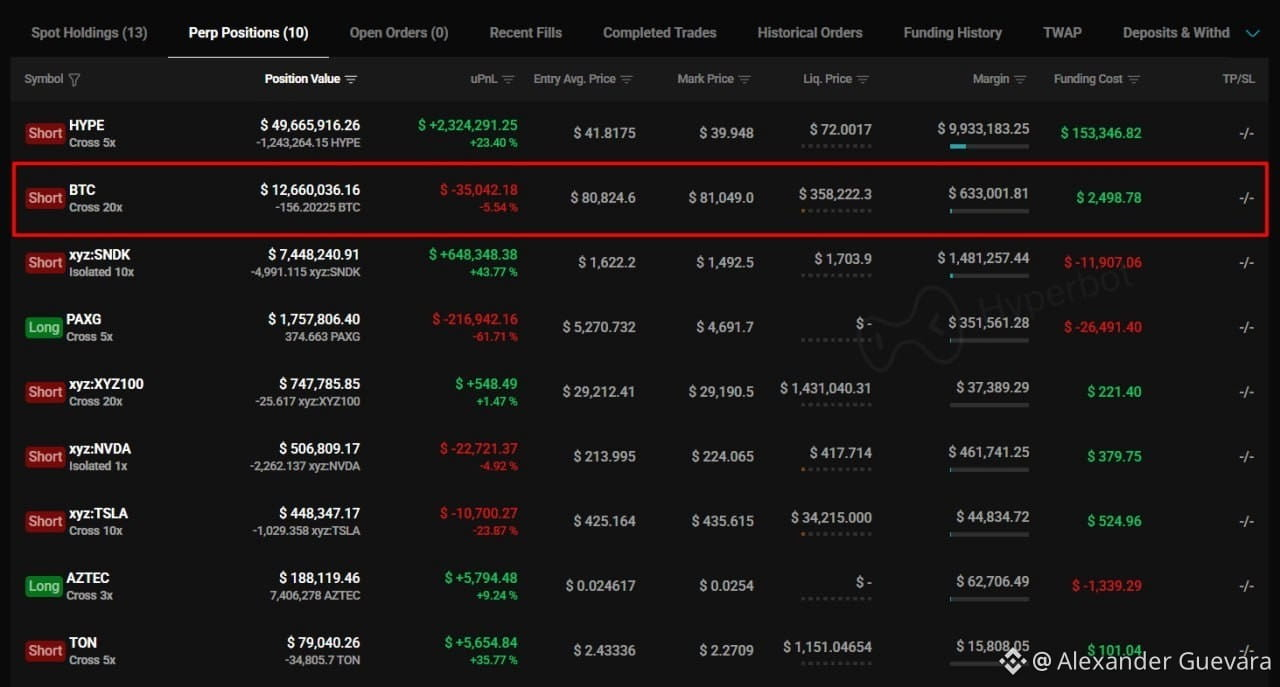The width and height of the screenshot is (1280, 687).
Task: Click Short badge on xyz:NVDA row
Action: point(45,457)
